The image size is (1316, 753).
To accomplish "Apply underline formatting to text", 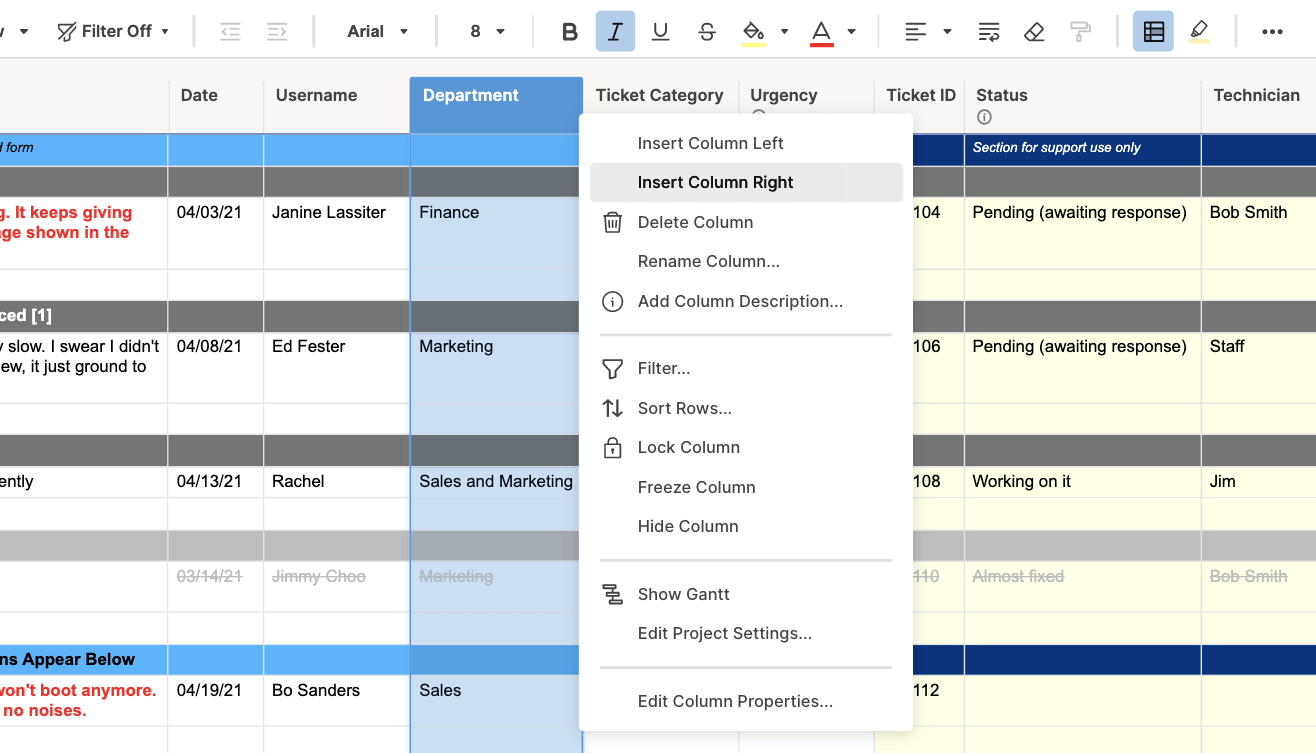I will click(x=660, y=32).
